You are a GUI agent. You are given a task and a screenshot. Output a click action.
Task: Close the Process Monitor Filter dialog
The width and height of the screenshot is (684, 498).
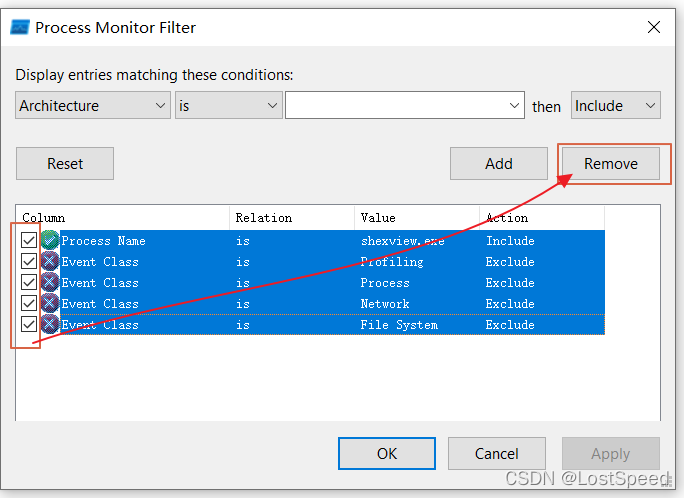pyautogui.click(x=653, y=27)
